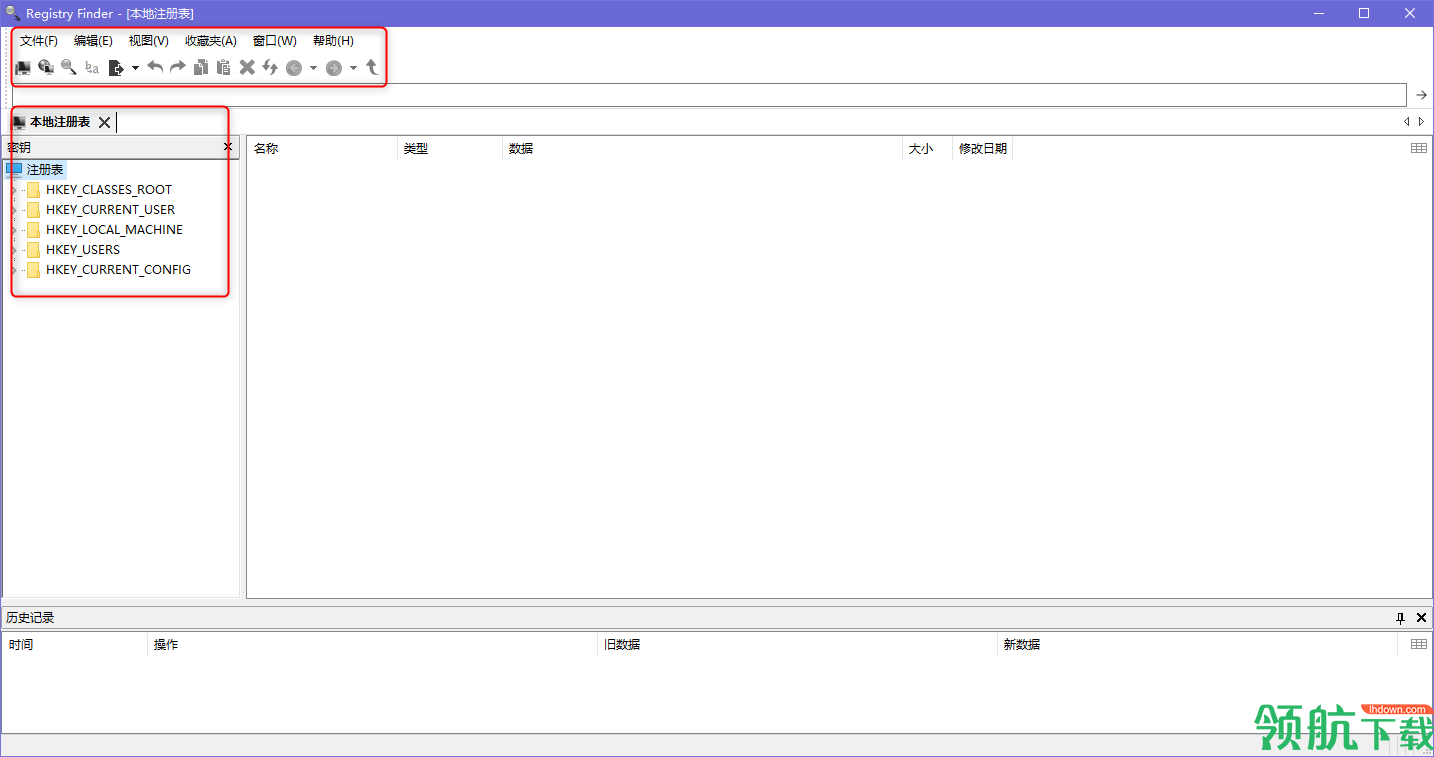1434x757 pixels.
Task: Click the address bar Go arrow
Action: click(1421, 95)
